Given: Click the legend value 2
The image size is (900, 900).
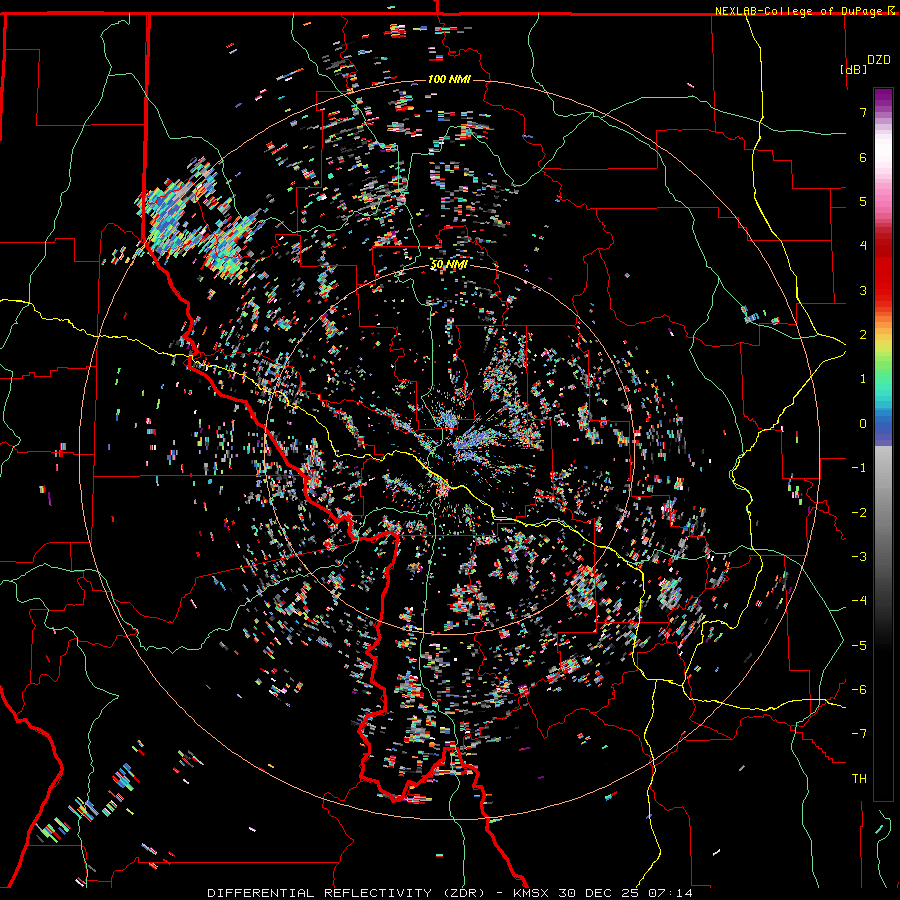Looking at the screenshot, I should 863,335.
